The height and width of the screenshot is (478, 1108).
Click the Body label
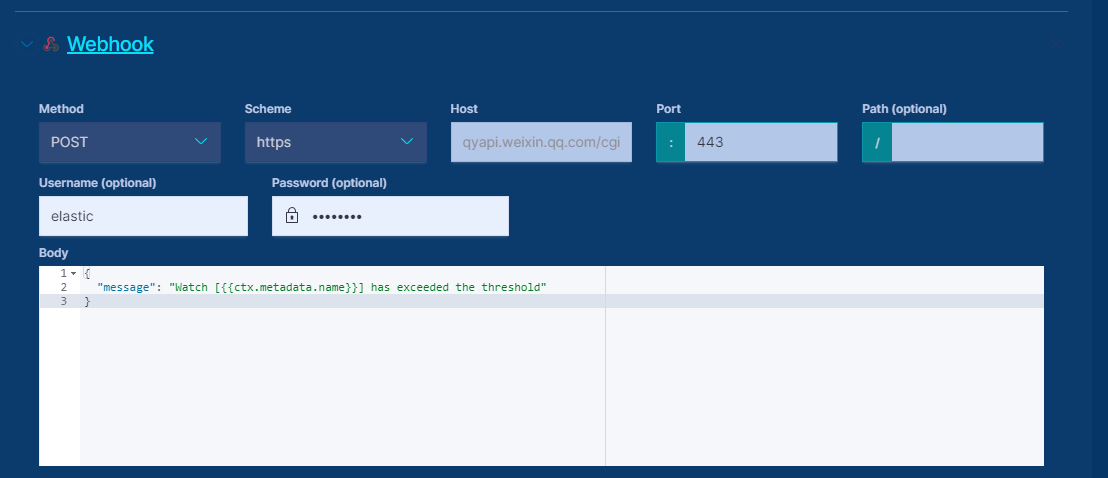53,253
